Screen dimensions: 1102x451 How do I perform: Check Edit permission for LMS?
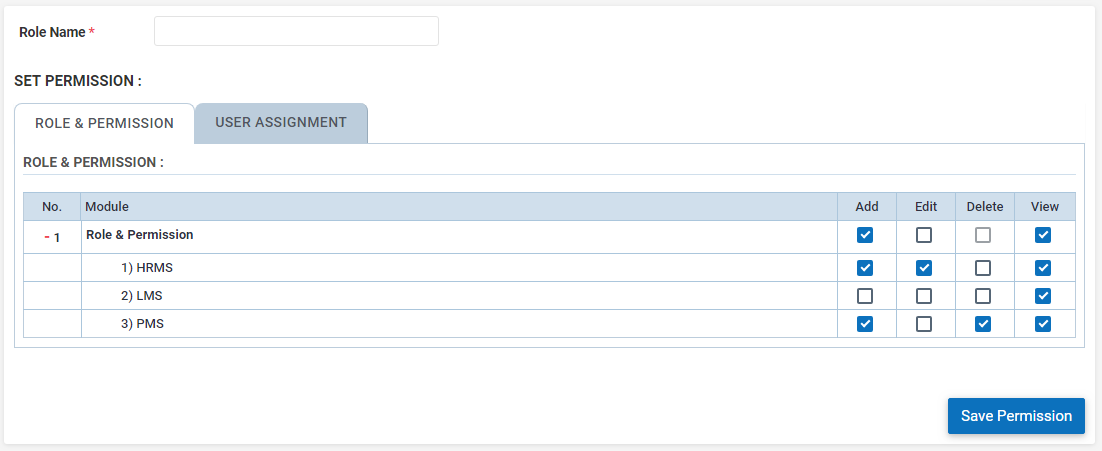click(x=924, y=296)
